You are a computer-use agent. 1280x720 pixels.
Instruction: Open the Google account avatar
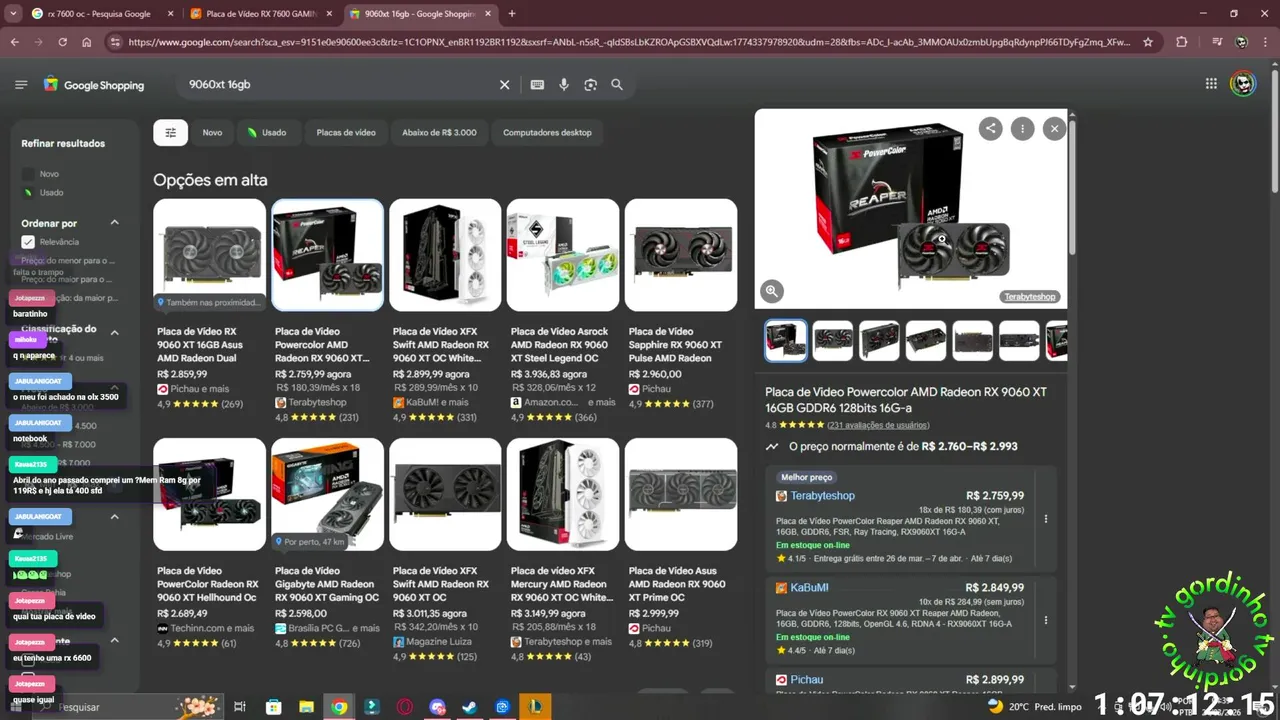[x=1242, y=84]
